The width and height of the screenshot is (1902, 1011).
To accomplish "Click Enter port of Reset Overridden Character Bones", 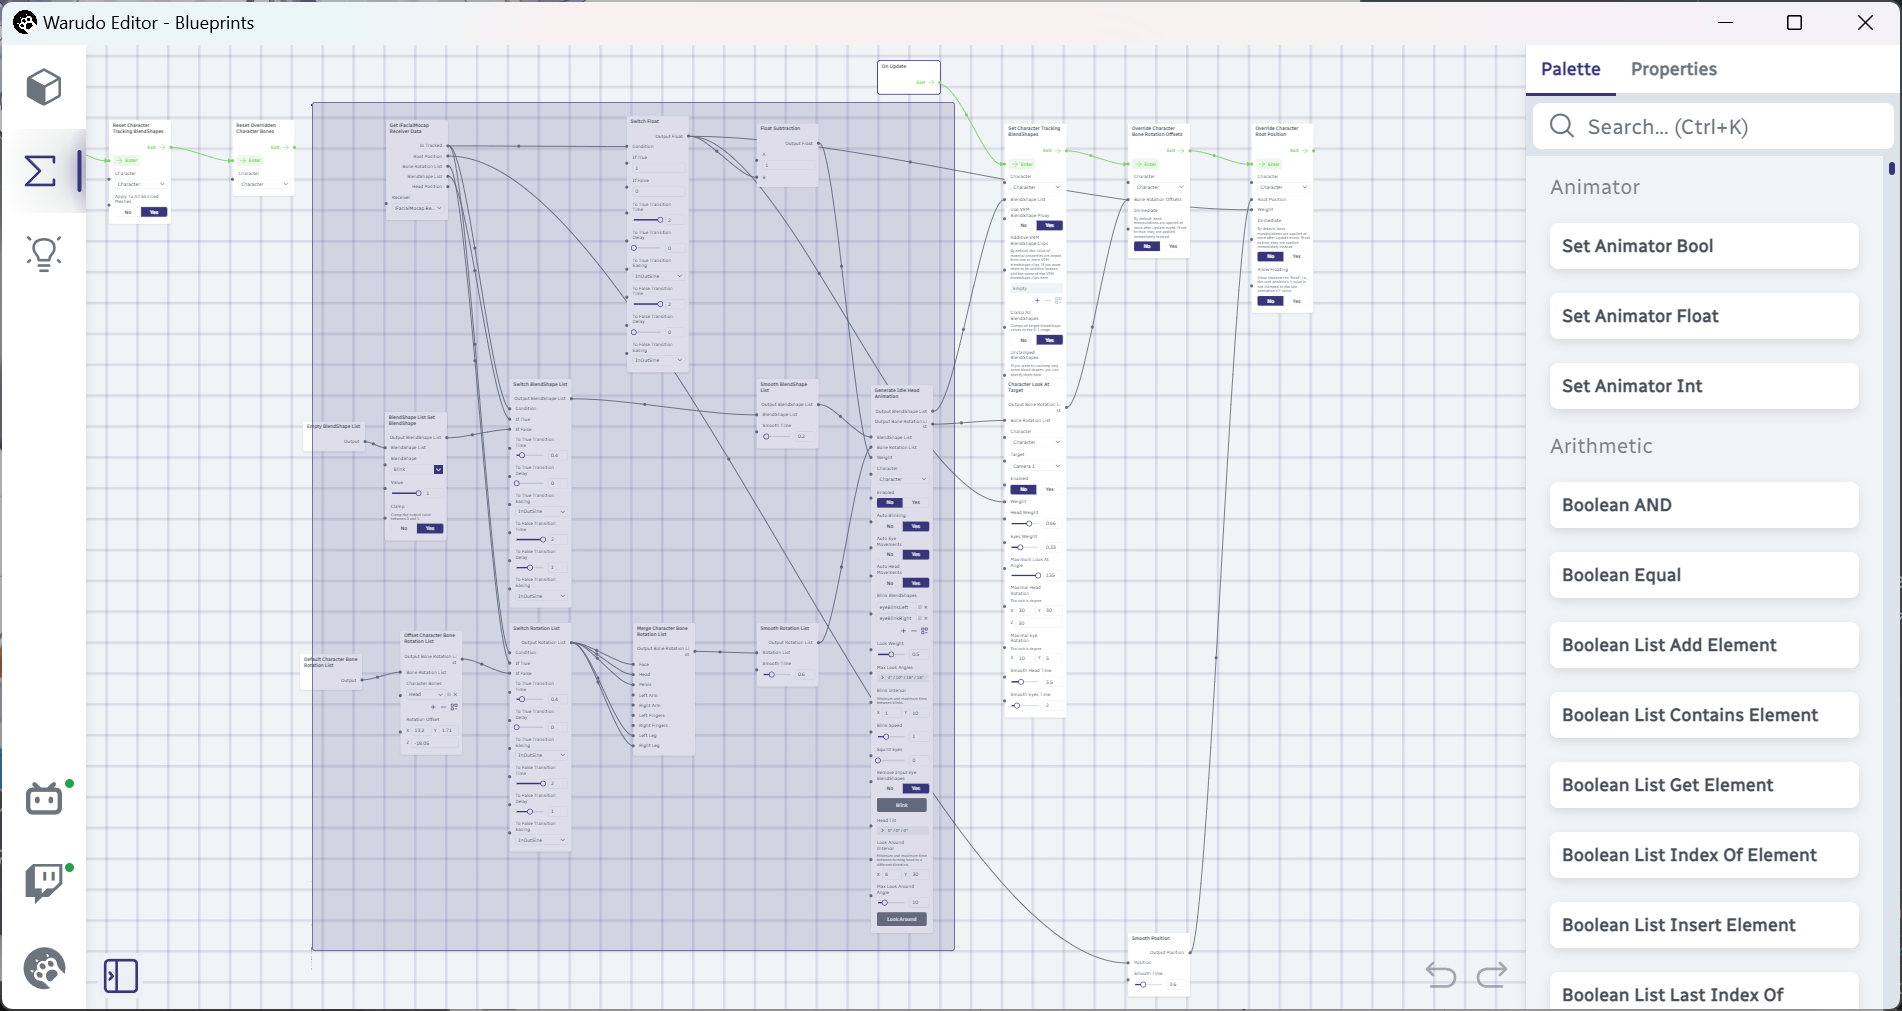I will click(x=250, y=160).
